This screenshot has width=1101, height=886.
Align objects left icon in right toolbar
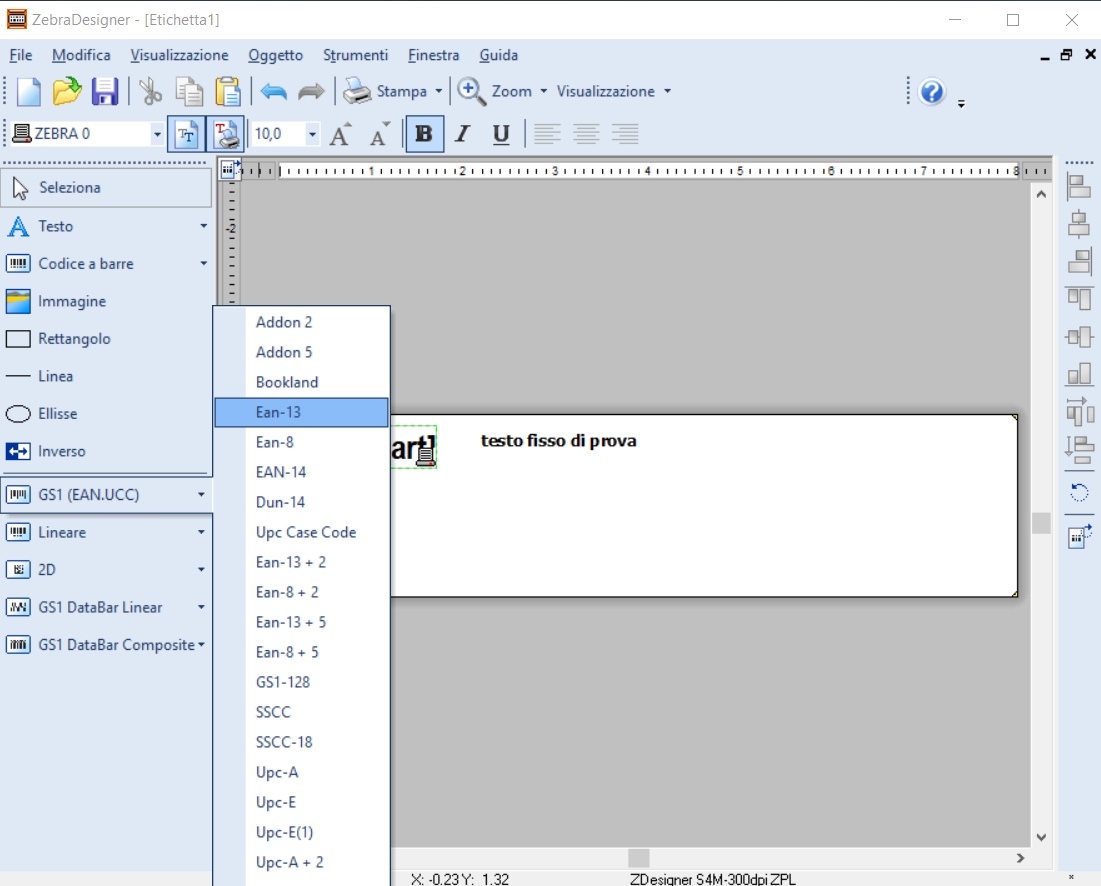pyautogui.click(x=1079, y=187)
